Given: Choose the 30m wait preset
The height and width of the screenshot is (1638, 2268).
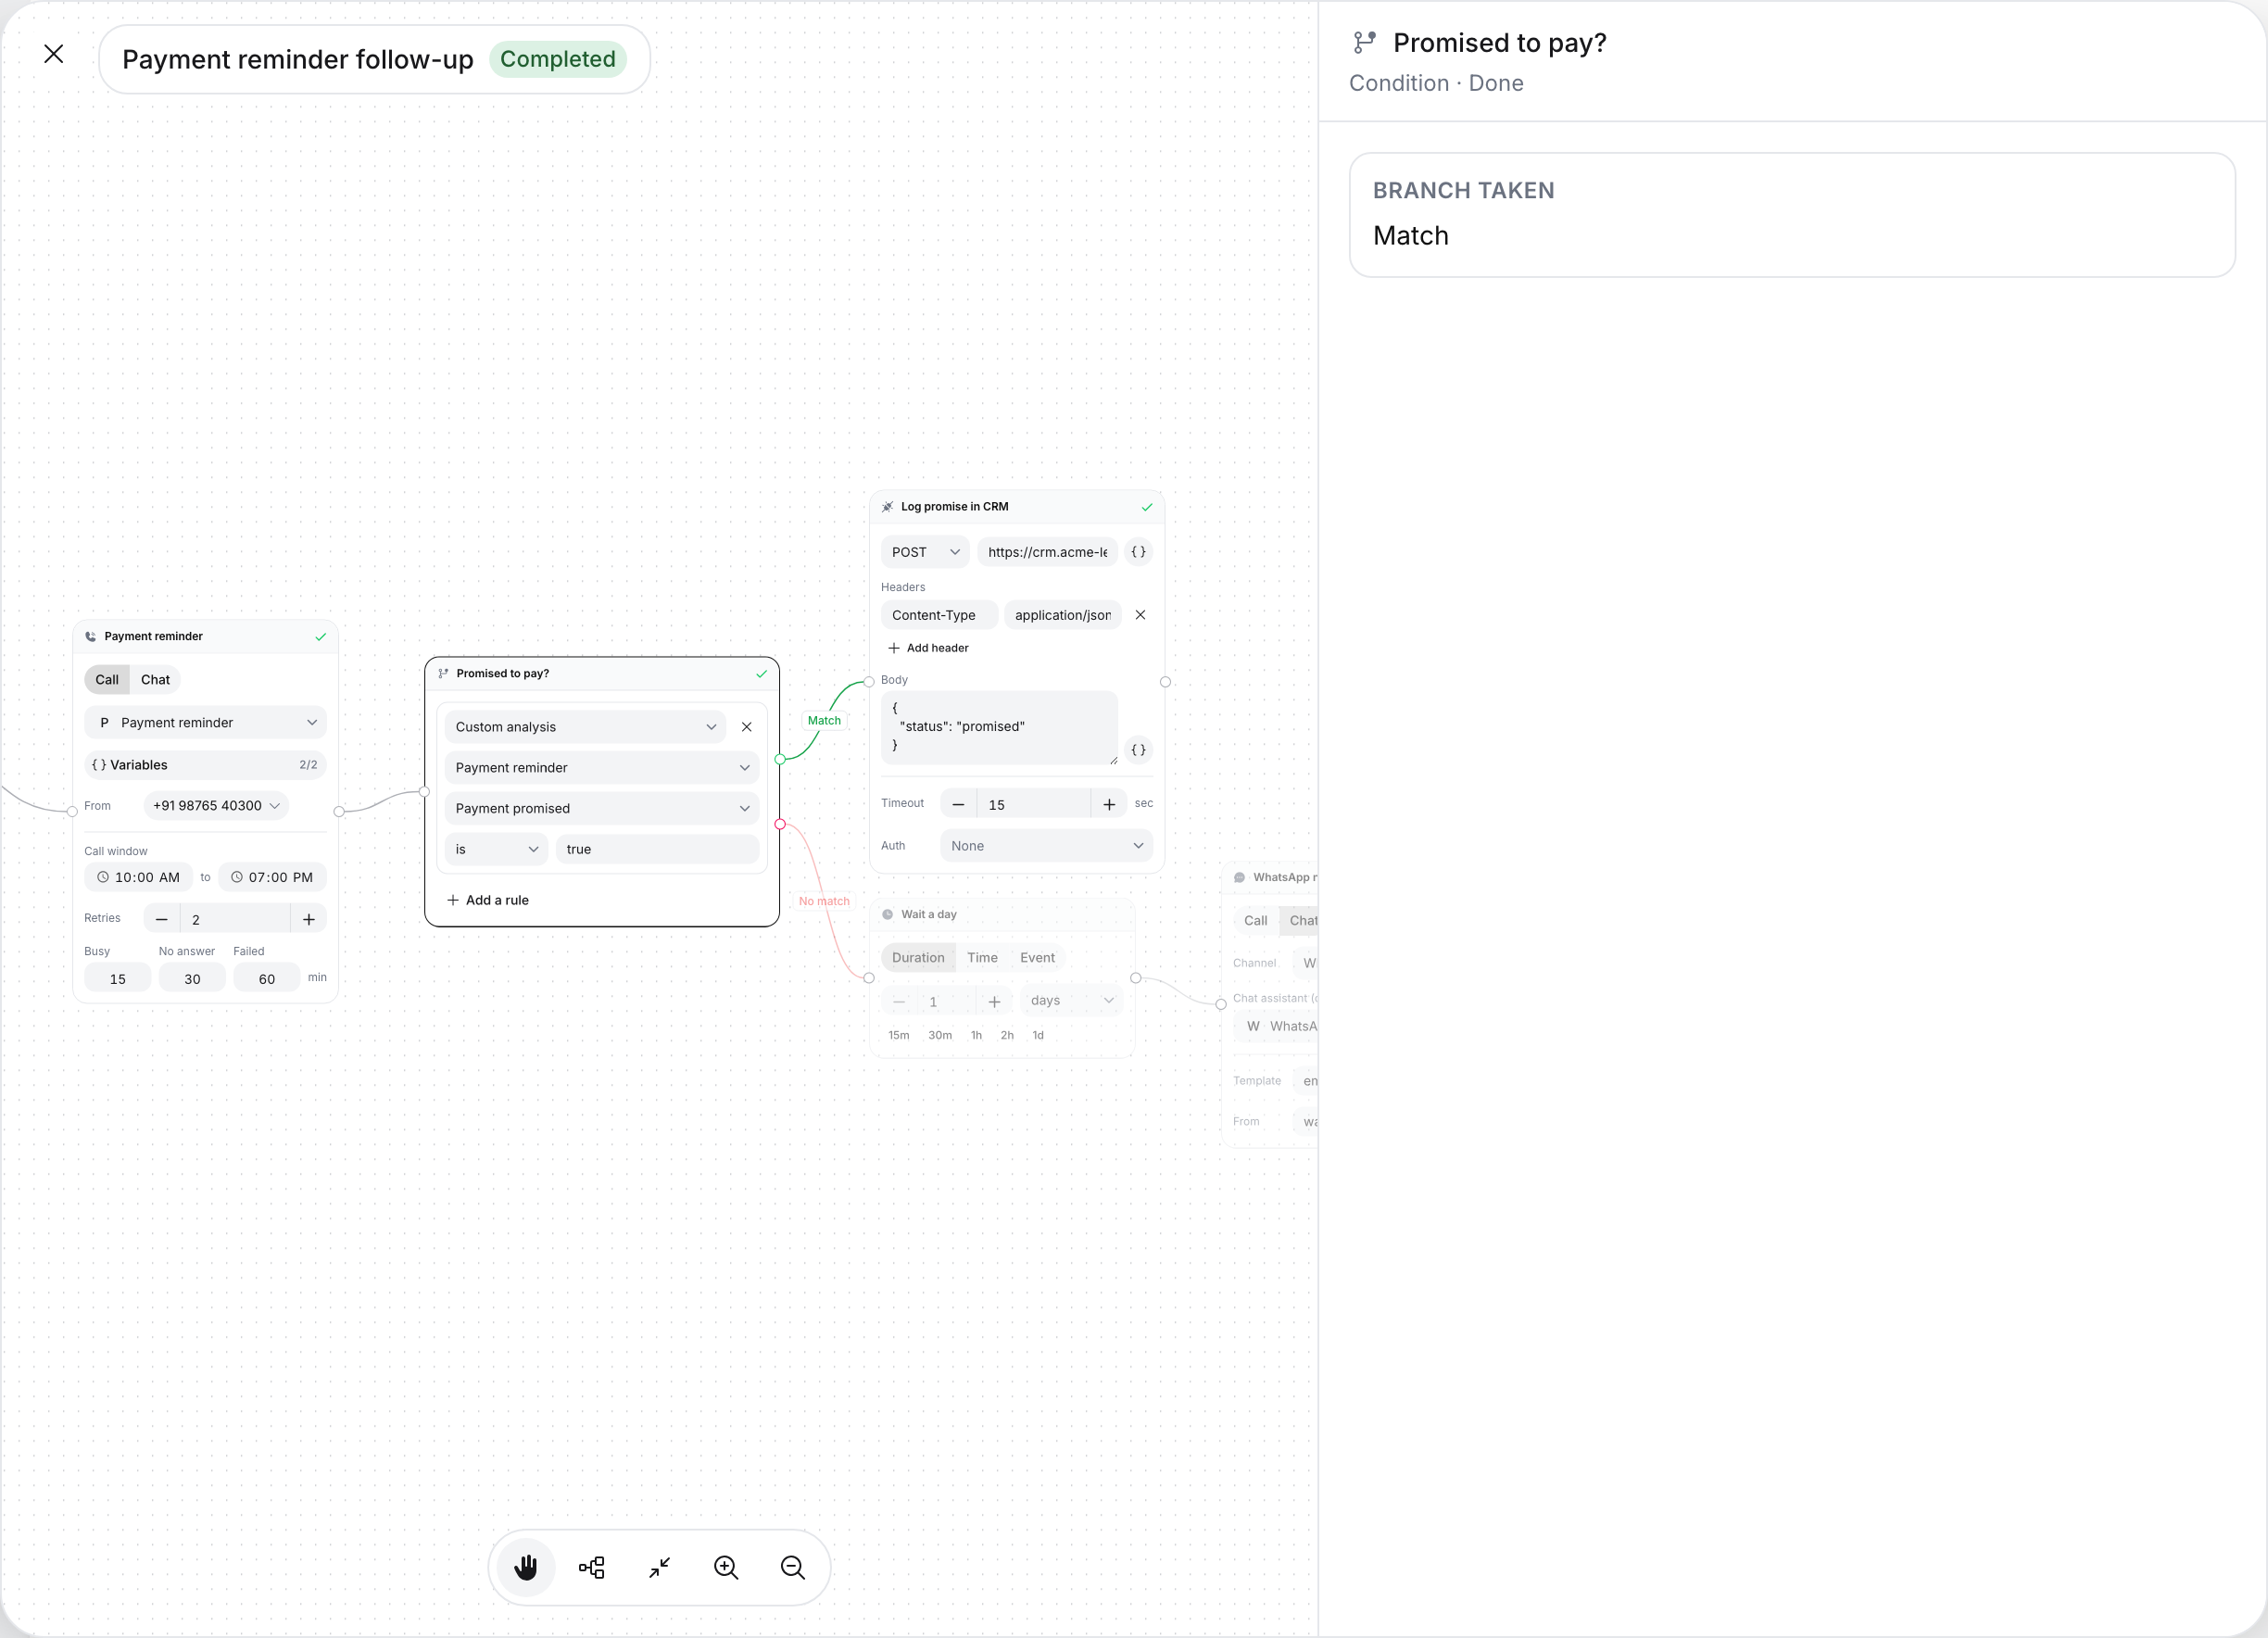Looking at the screenshot, I should pos(940,1035).
